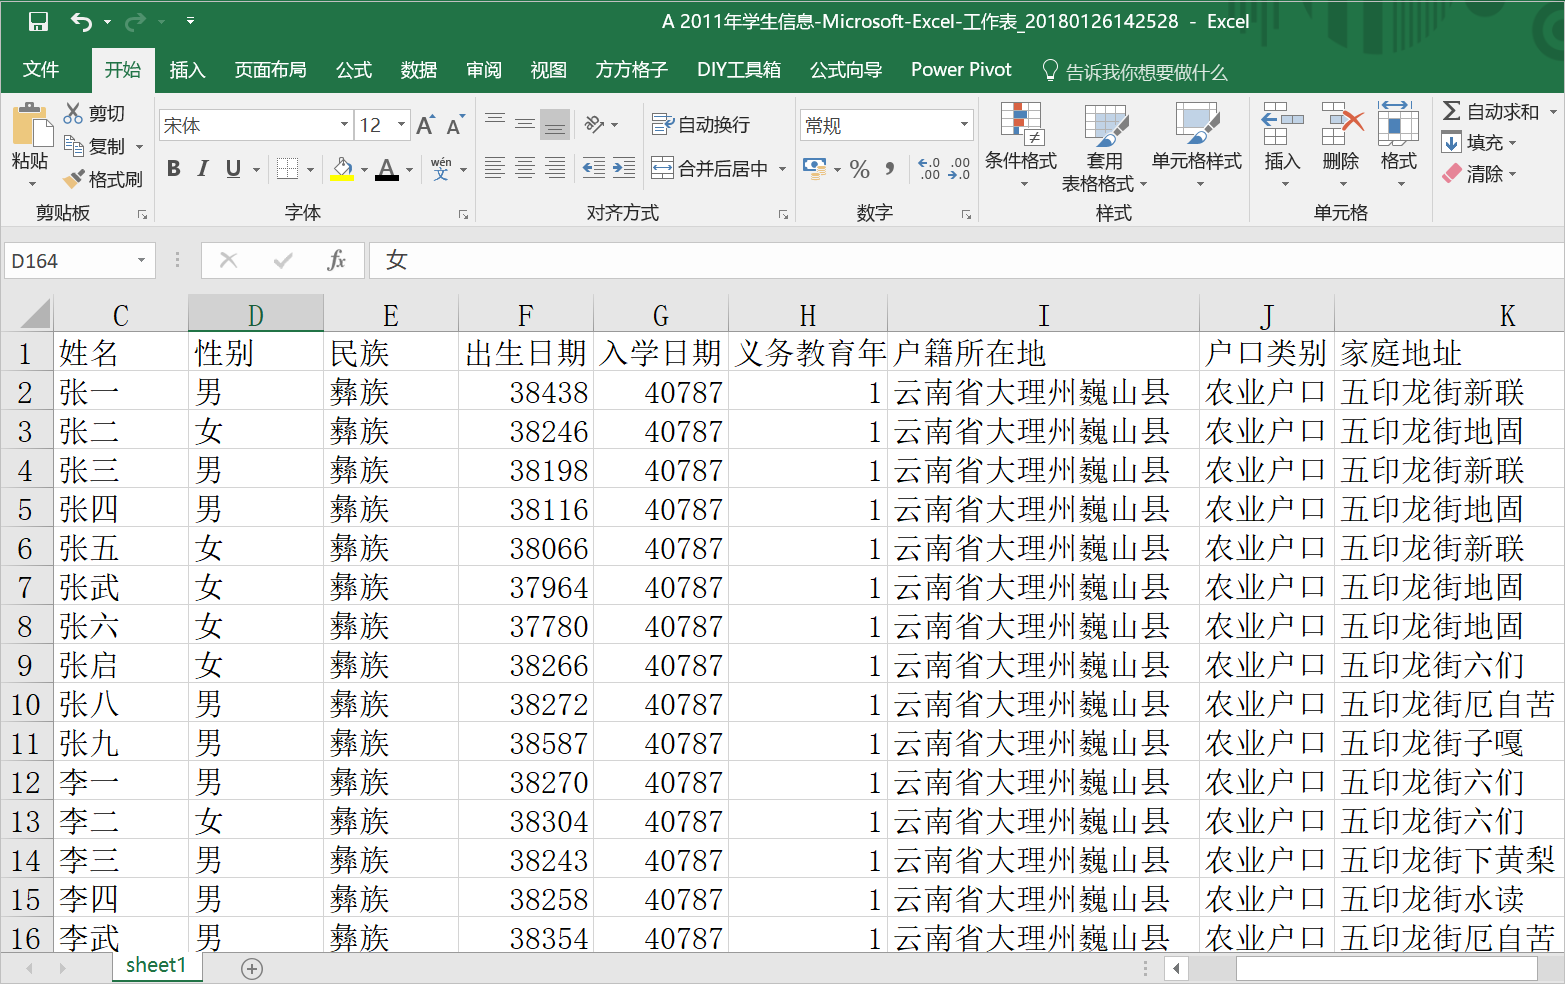The width and height of the screenshot is (1565, 984).
Task: Open Conditional Formatting 条件格式
Action: tap(1021, 145)
